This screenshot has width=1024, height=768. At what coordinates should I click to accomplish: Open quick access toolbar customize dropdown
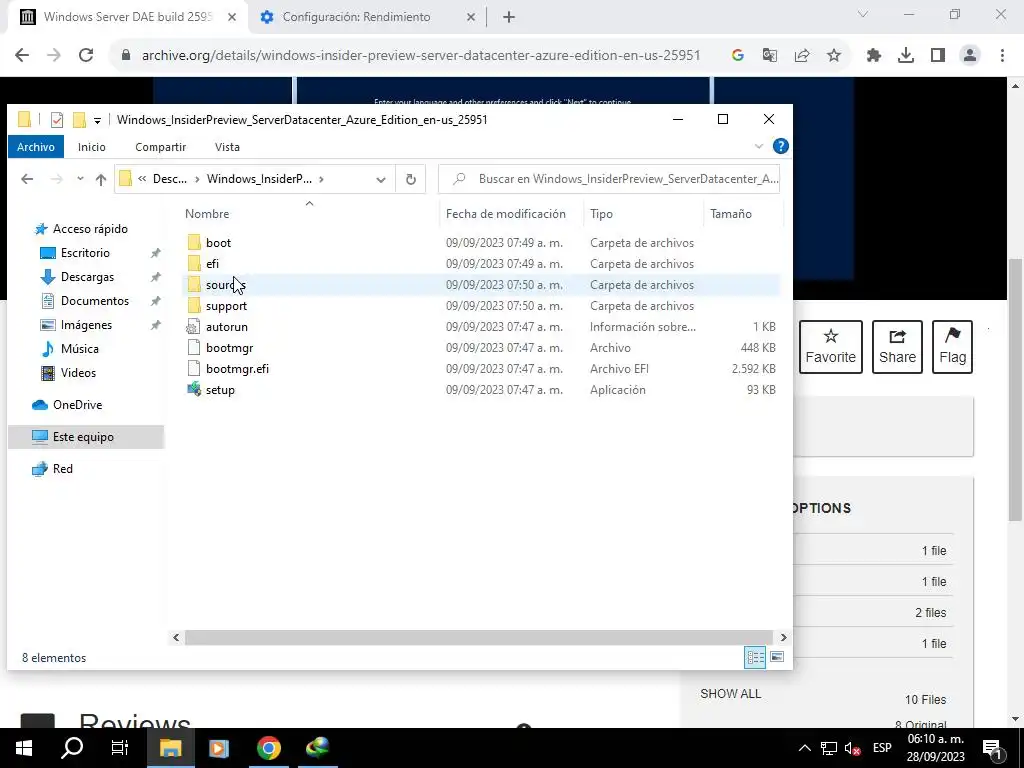pos(97,120)
